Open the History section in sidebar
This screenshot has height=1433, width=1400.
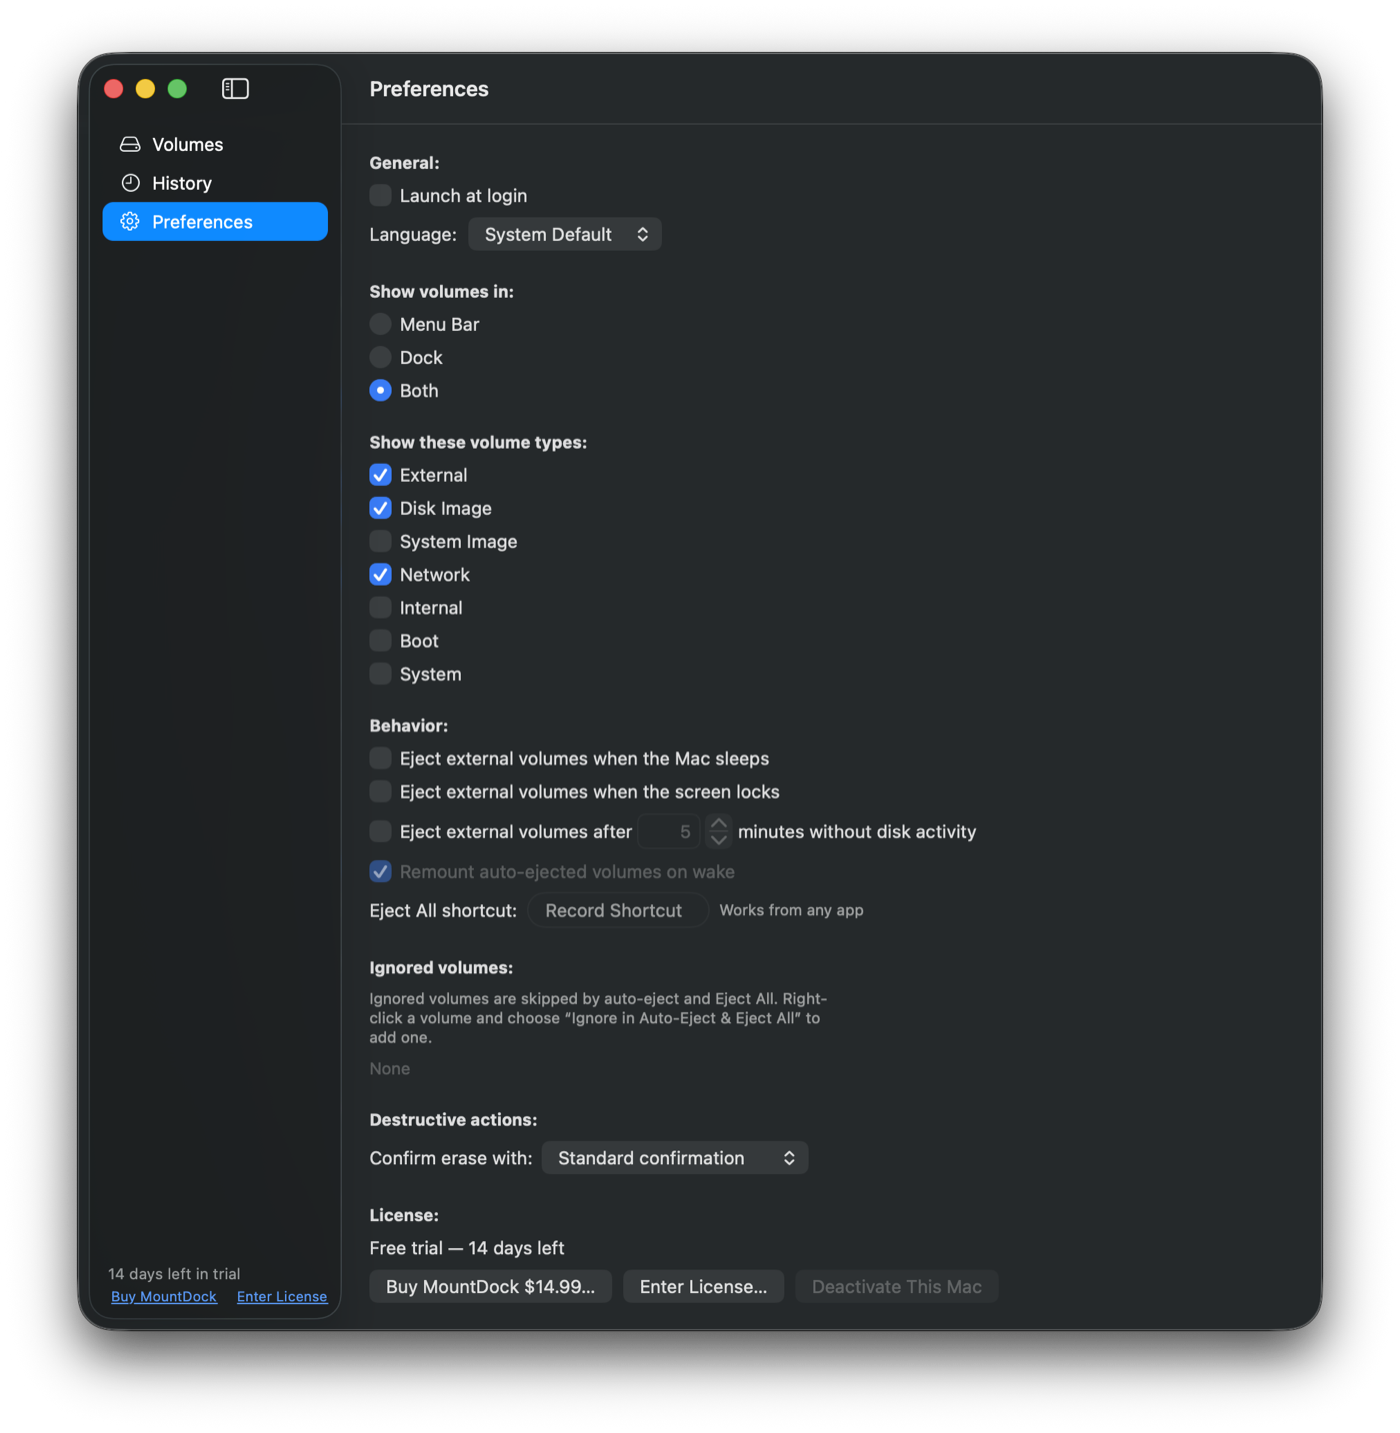pos(215,183)
